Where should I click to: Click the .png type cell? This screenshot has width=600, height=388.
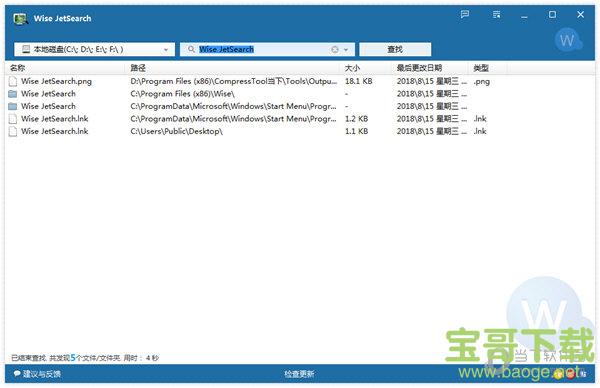481,81
